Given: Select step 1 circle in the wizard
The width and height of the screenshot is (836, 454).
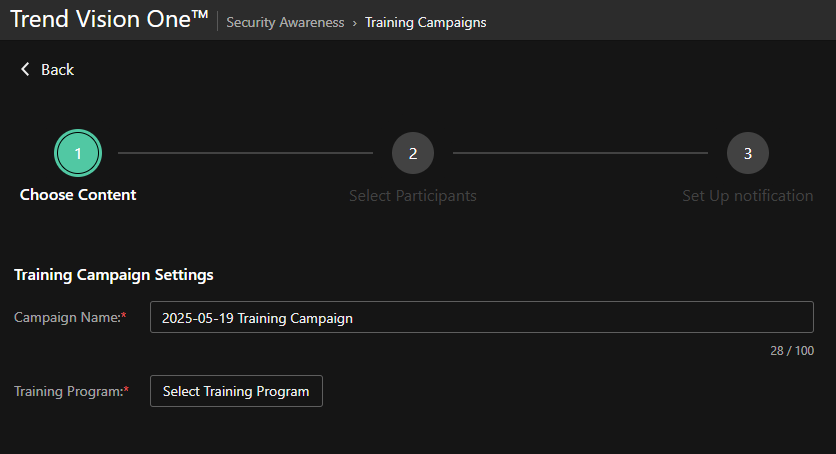Looking at the screenshot, I should pos(78,153).
